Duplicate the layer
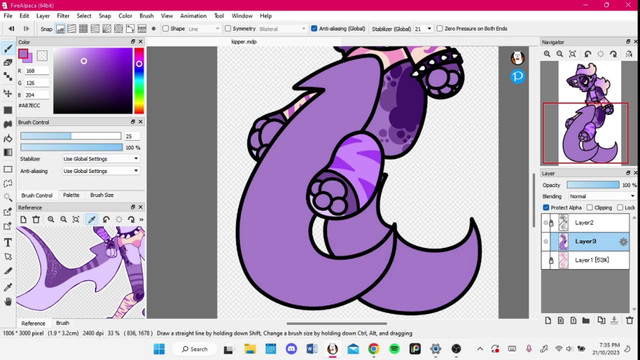This screenshot has height=360, width=640. [x=601, y=321]
